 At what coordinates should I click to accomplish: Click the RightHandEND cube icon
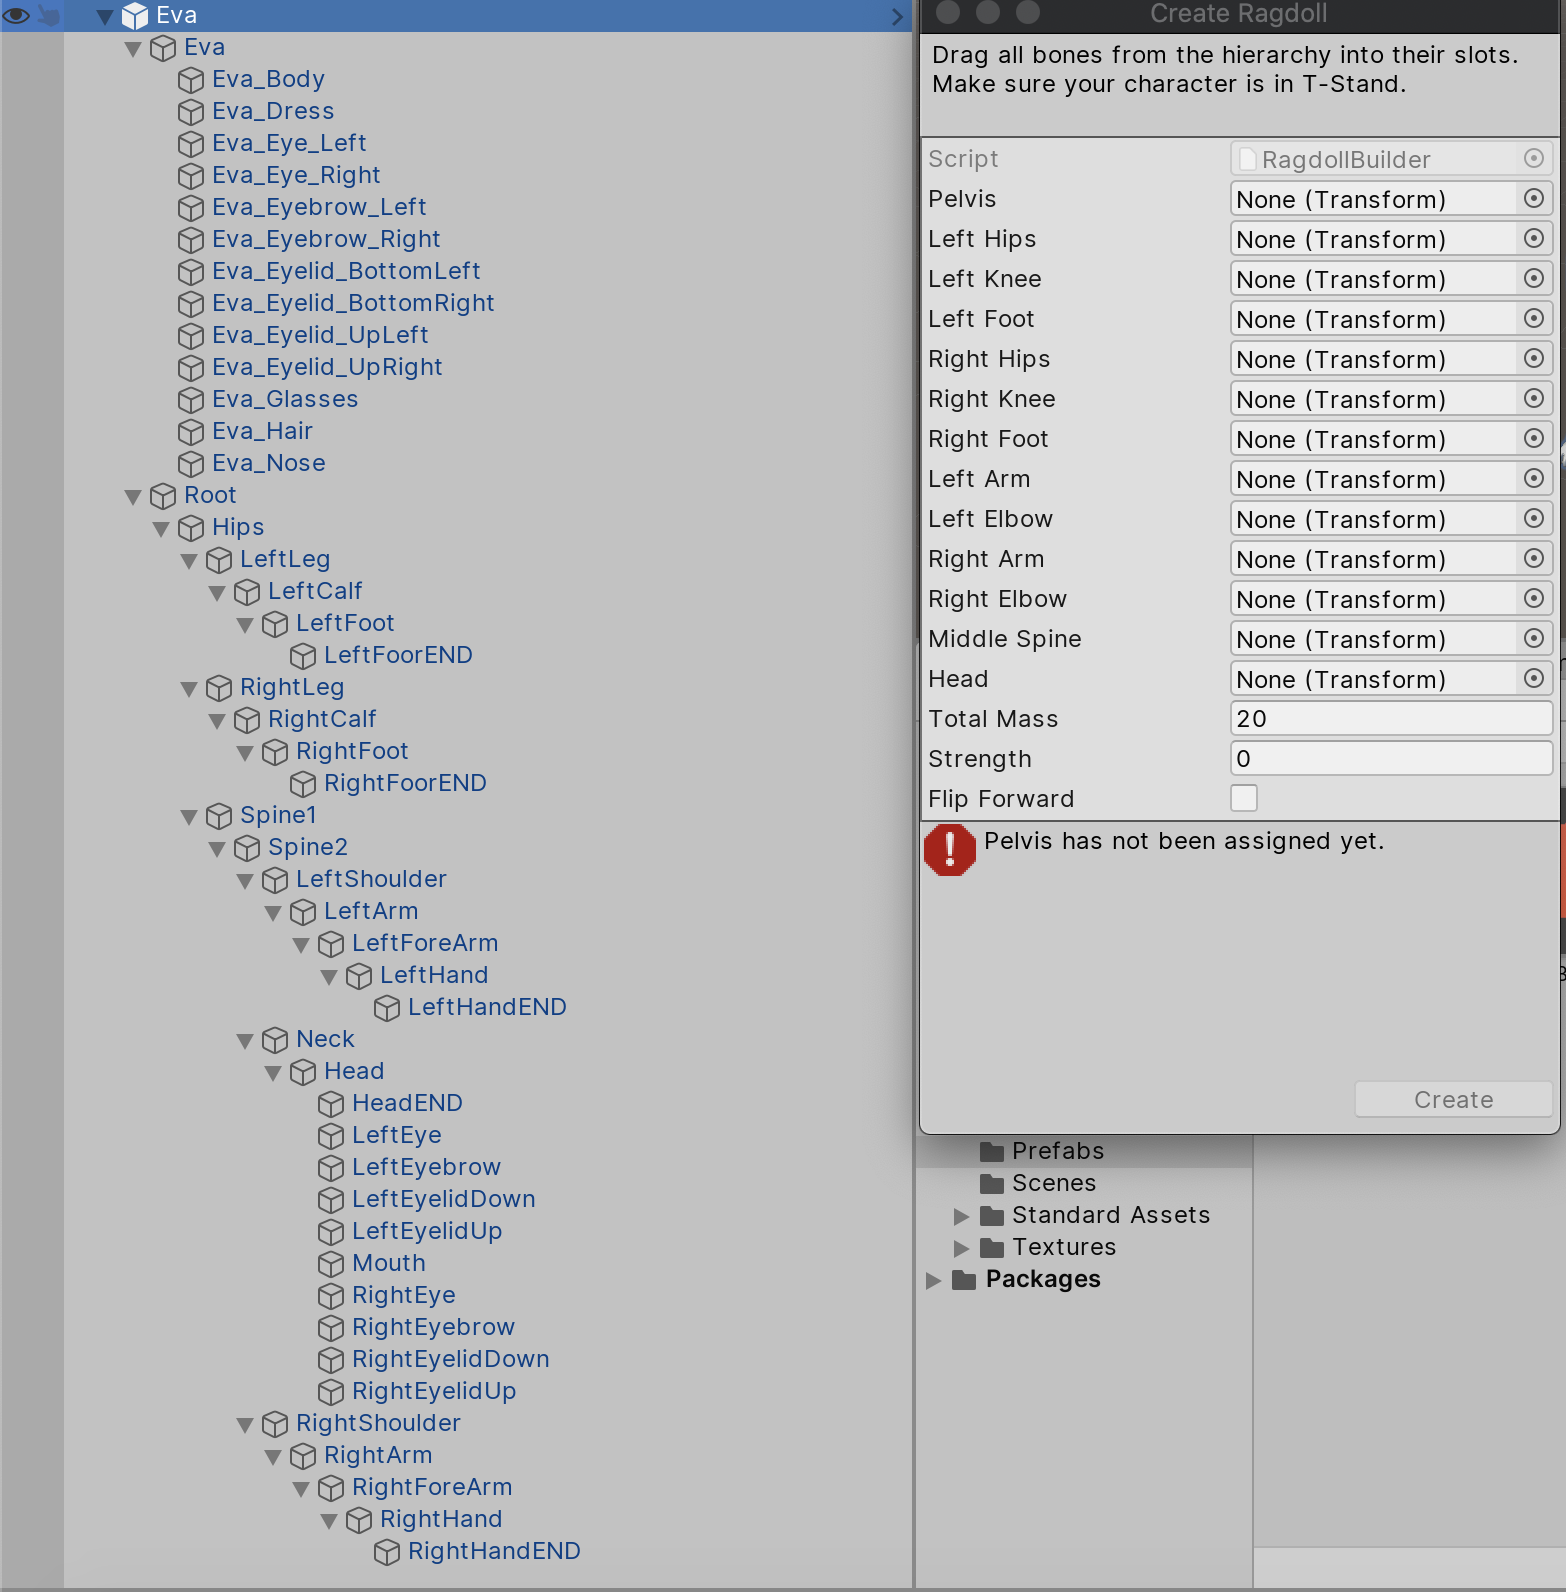pyautogui.click(x=386, y=1552)
